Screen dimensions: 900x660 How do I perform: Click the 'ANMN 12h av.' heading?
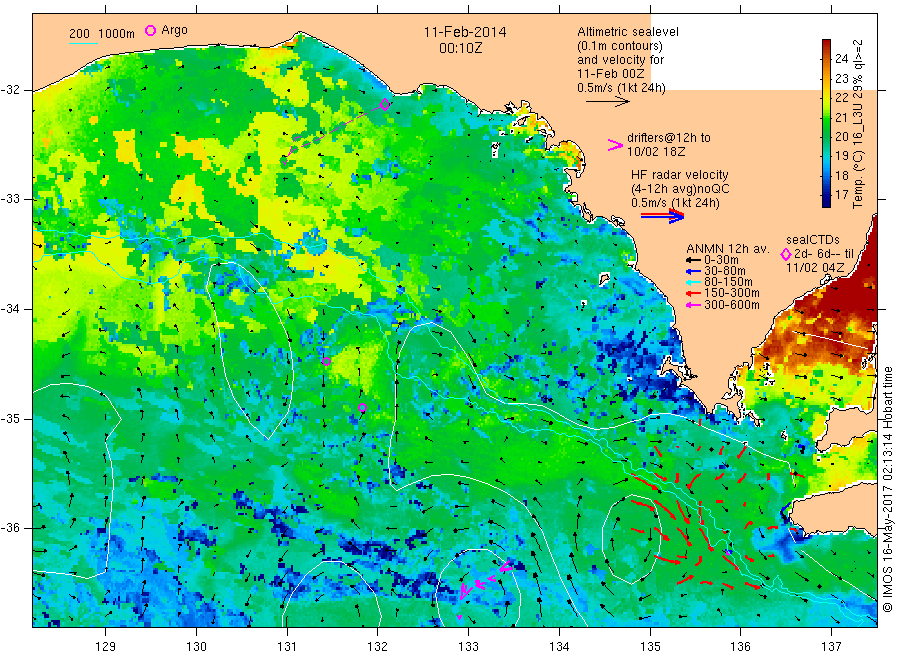pos(728,249)
